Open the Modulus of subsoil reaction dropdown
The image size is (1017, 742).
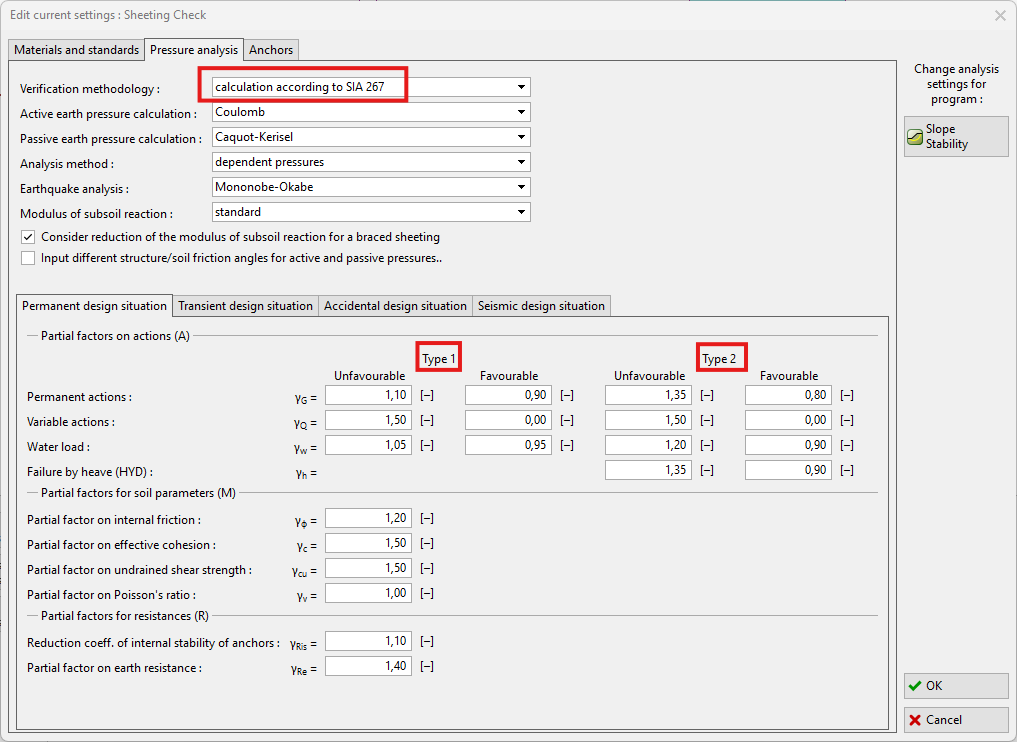point(521,212)
